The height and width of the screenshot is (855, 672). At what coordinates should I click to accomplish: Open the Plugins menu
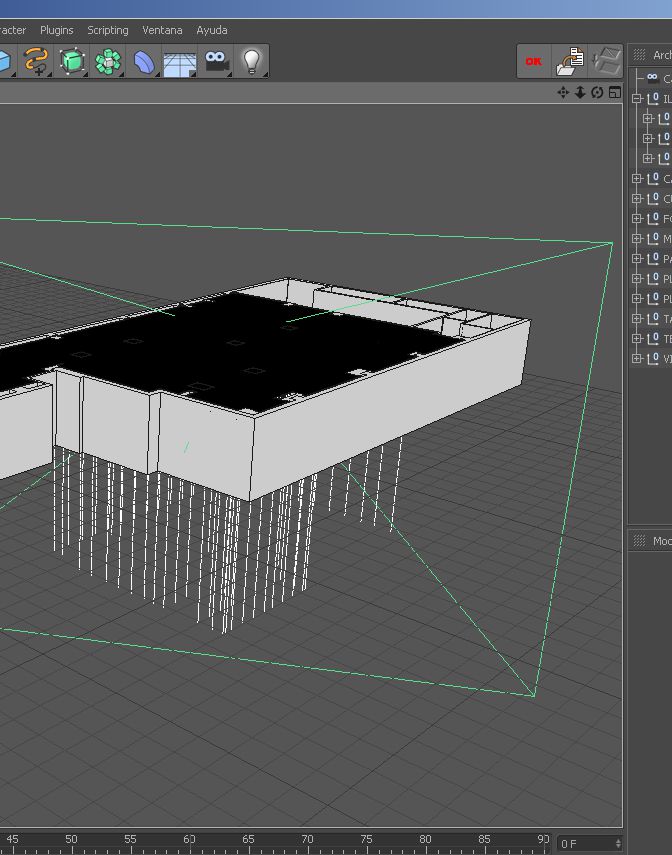coord(57,31)
